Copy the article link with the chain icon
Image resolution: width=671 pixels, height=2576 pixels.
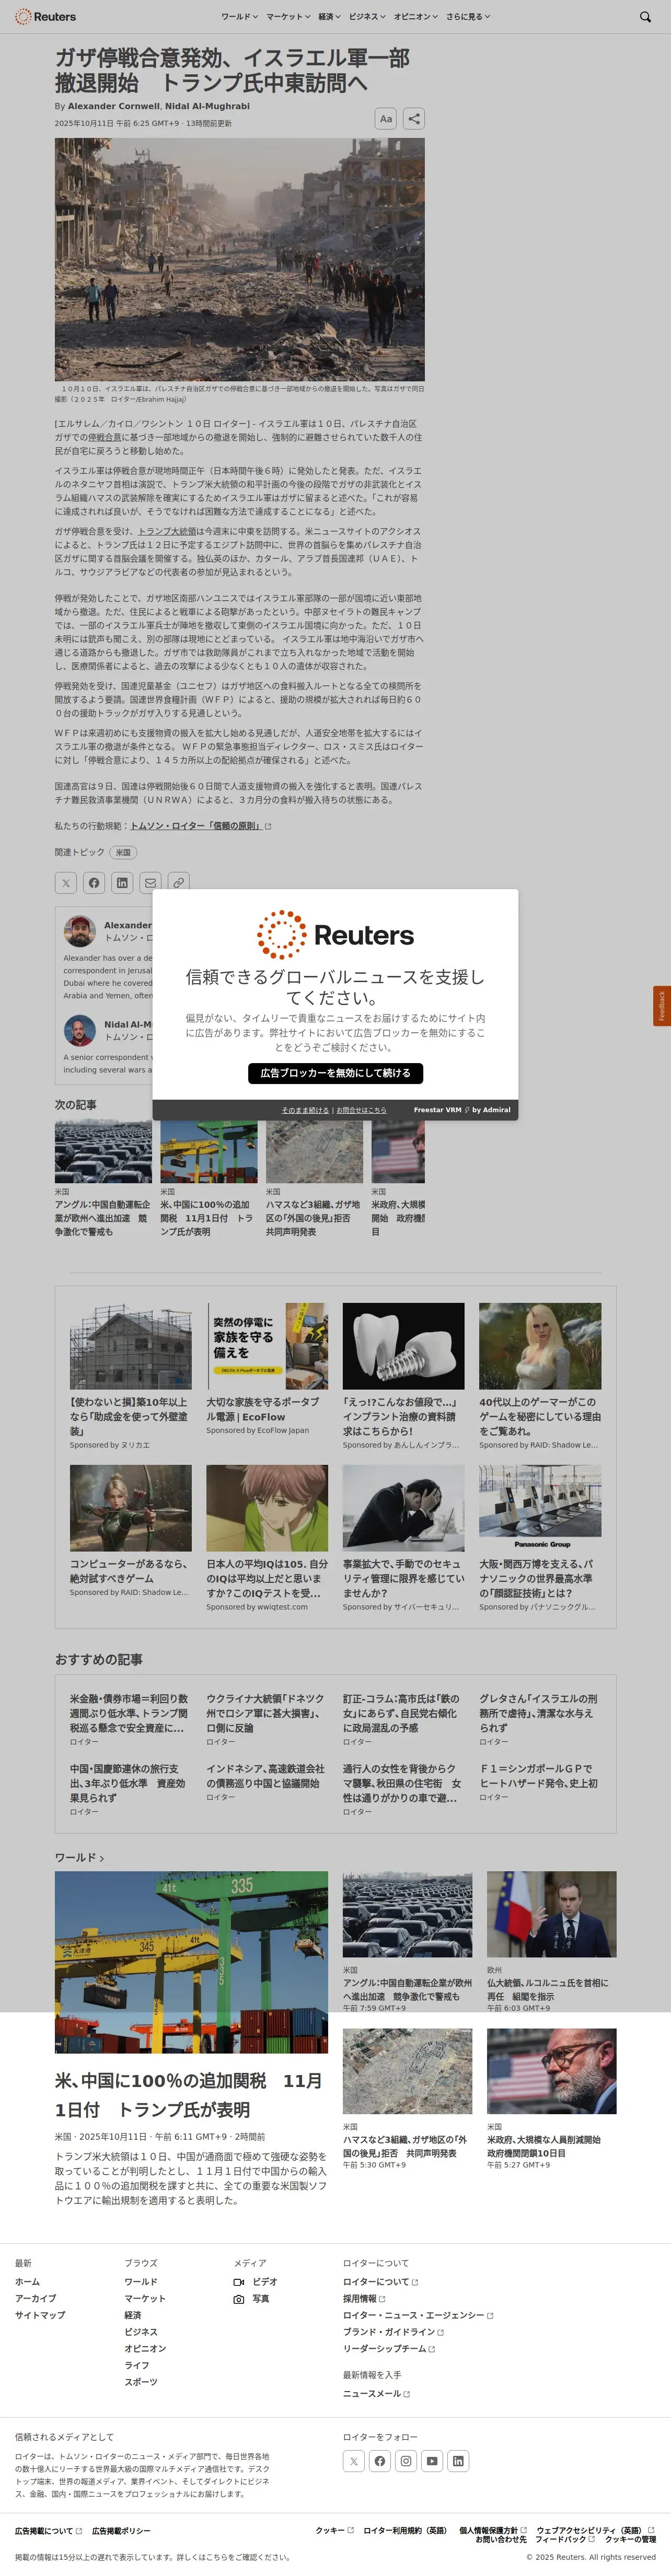(178, 883)
